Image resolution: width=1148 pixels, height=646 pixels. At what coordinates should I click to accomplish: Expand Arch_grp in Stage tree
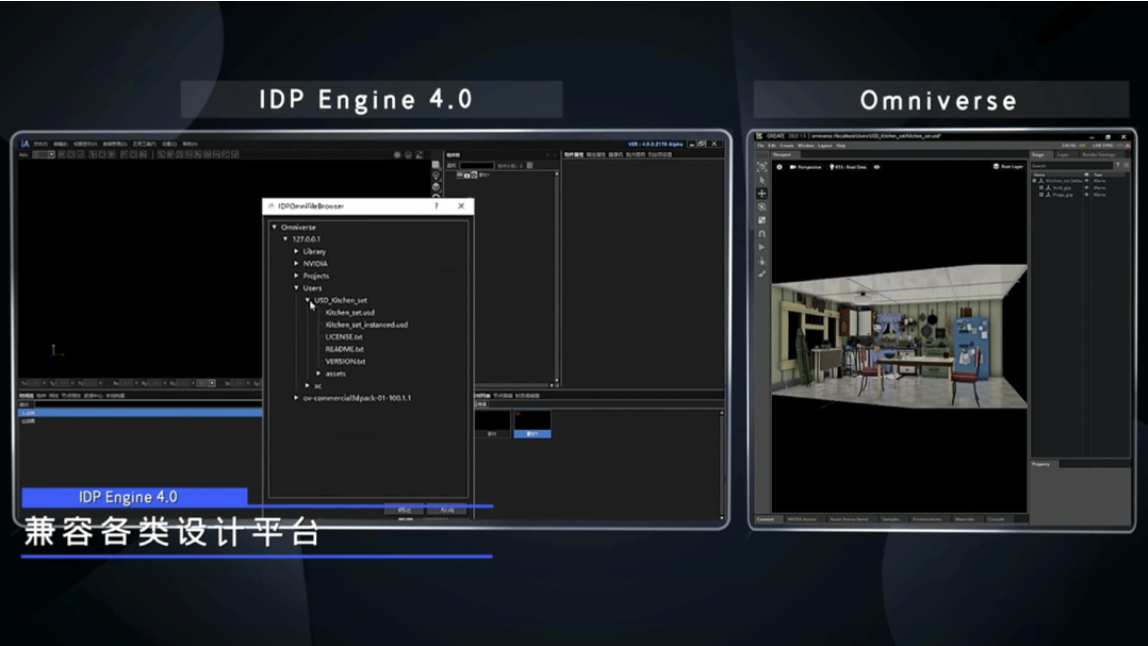point(1041,188)
